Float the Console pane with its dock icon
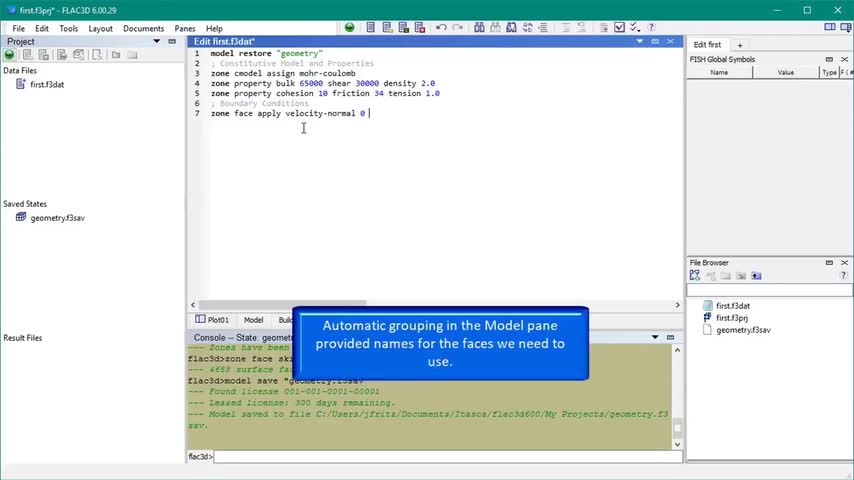 [x=670, y=337]
